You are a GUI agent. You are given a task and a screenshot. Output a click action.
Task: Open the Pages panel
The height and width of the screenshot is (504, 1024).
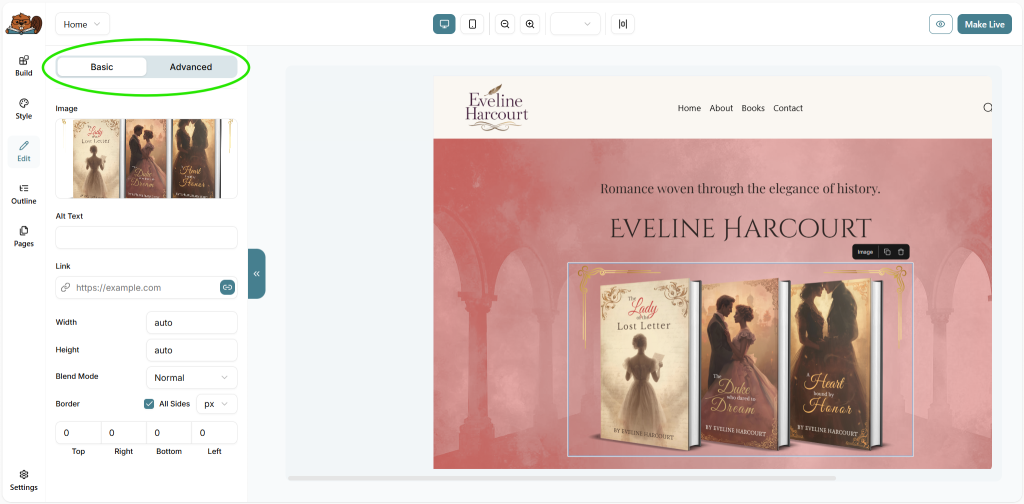(x=24, y=236)
